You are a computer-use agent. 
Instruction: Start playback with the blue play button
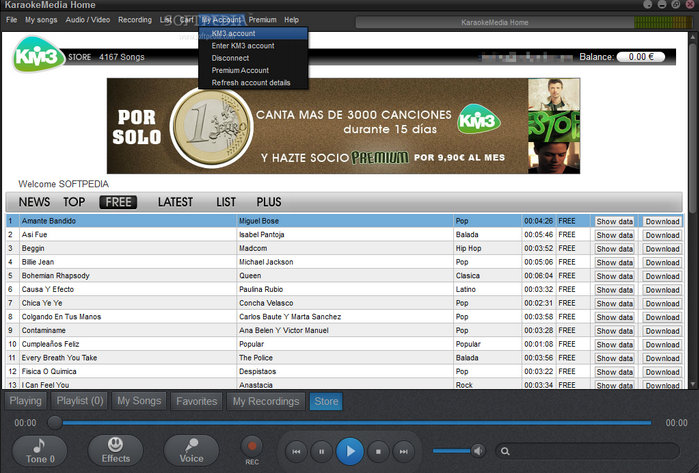tap(350, 452)
